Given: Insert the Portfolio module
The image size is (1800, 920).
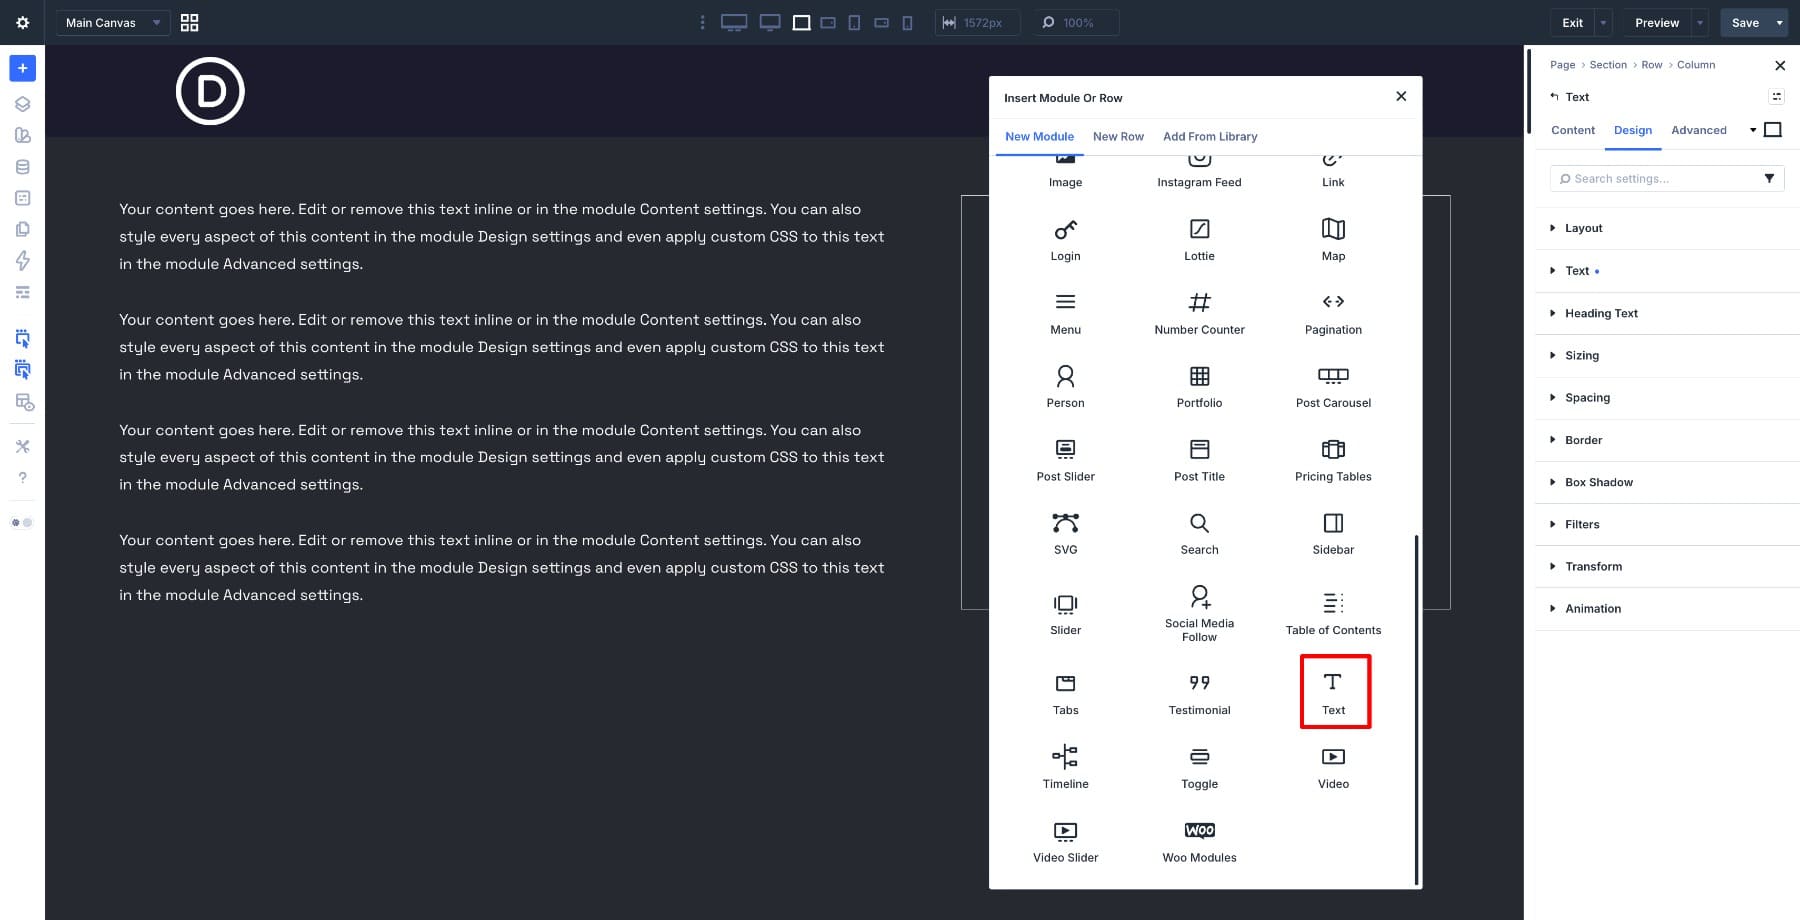Looking at the screenshot, I should point(1199,386).
